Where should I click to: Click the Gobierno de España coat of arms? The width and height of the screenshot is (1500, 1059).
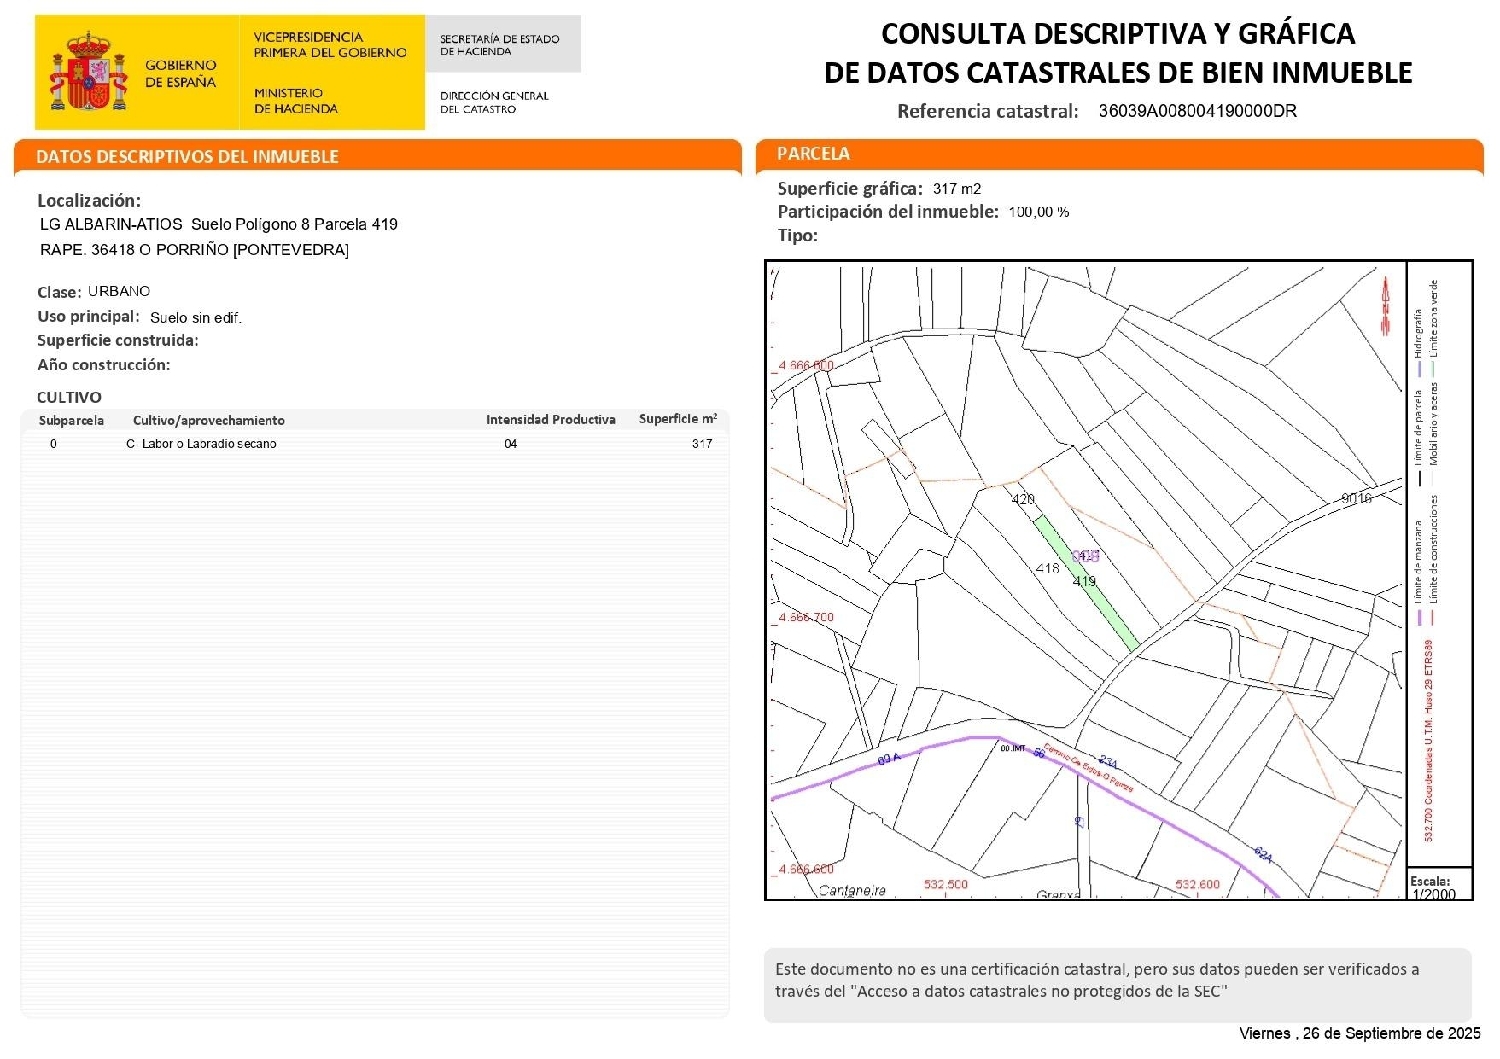[x=89, y=72]
